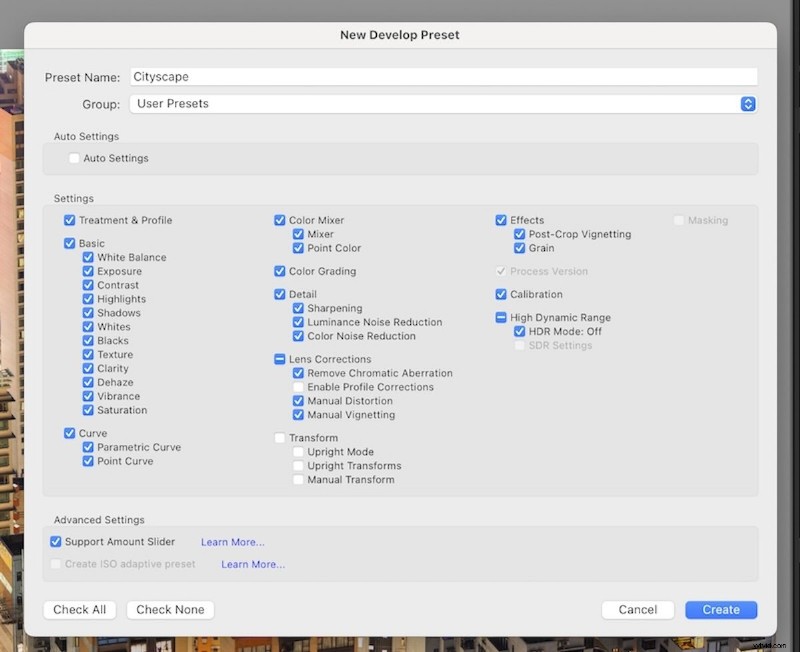Uncheck Point Curve under Curve
Image resolution: width=800 pixels, height=652 pixels.
click(x=87, y=461)
